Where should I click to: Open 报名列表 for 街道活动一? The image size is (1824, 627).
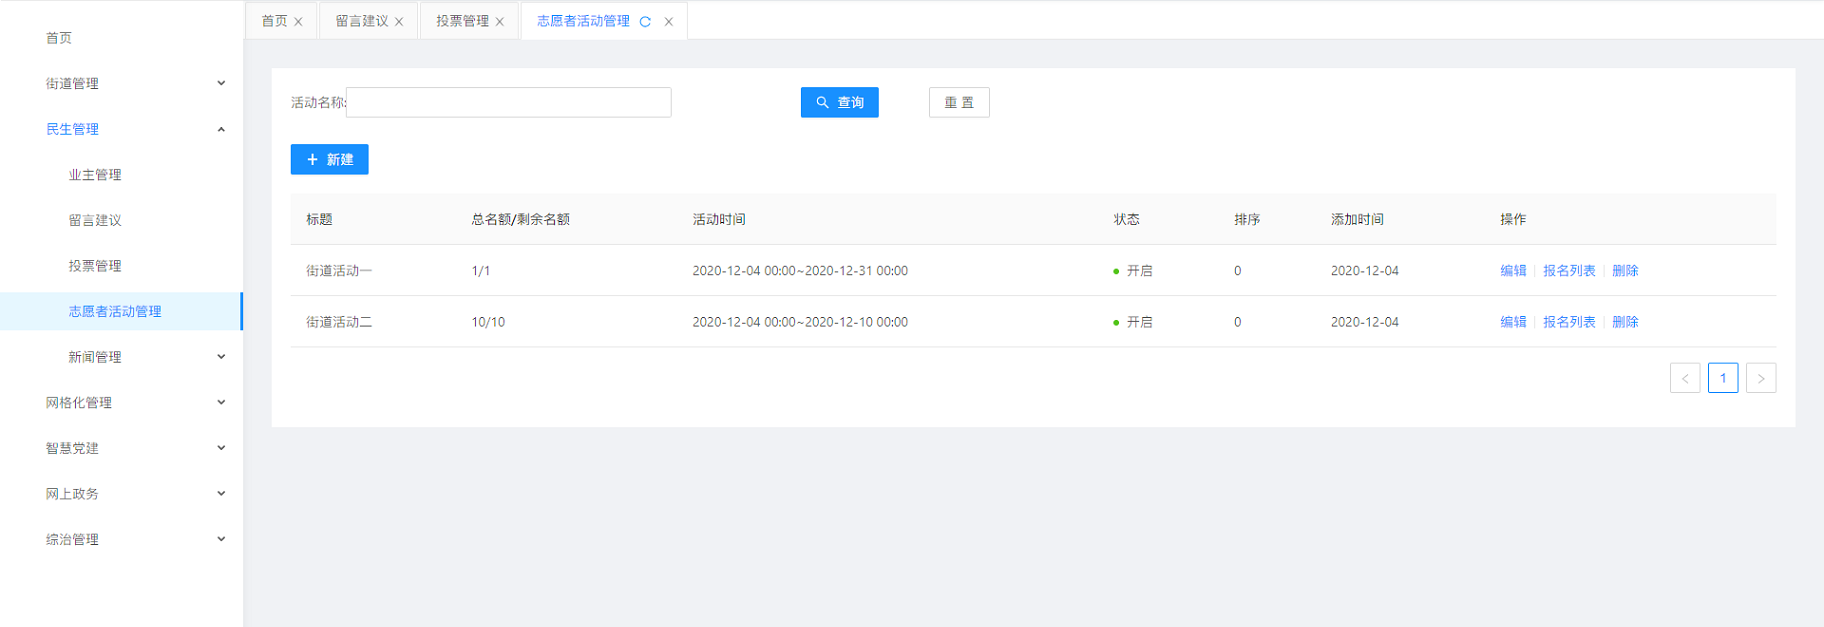(x=1569, y=271)
